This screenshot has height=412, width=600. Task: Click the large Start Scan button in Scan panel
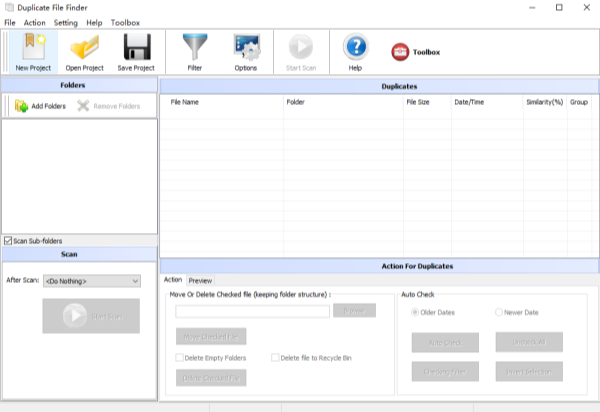(x=91, y=316)
